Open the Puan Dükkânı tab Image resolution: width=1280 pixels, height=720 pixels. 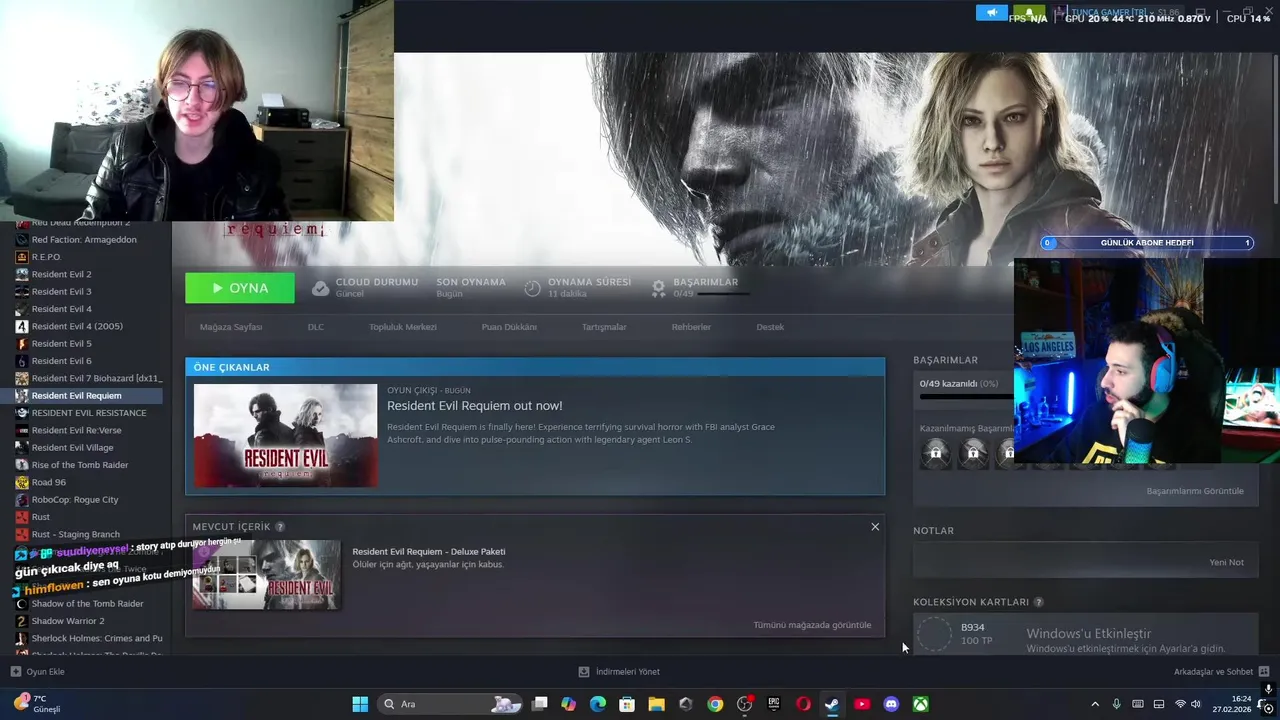509,327
